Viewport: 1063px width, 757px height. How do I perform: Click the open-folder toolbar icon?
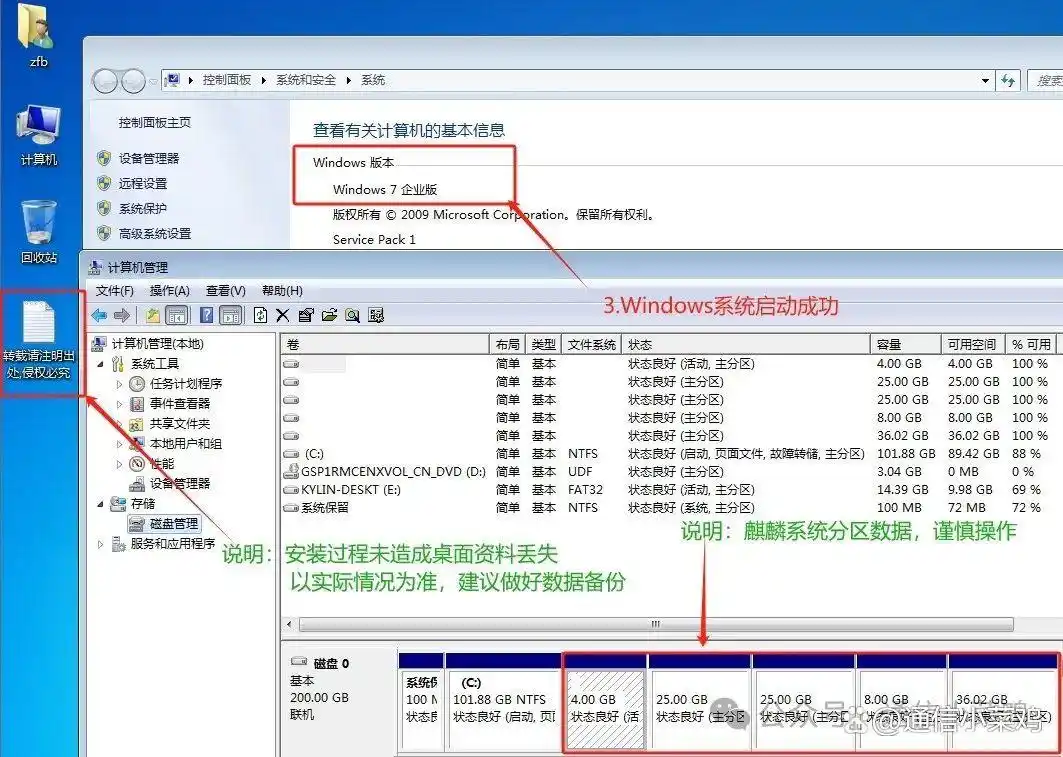(x=329, y=315)
